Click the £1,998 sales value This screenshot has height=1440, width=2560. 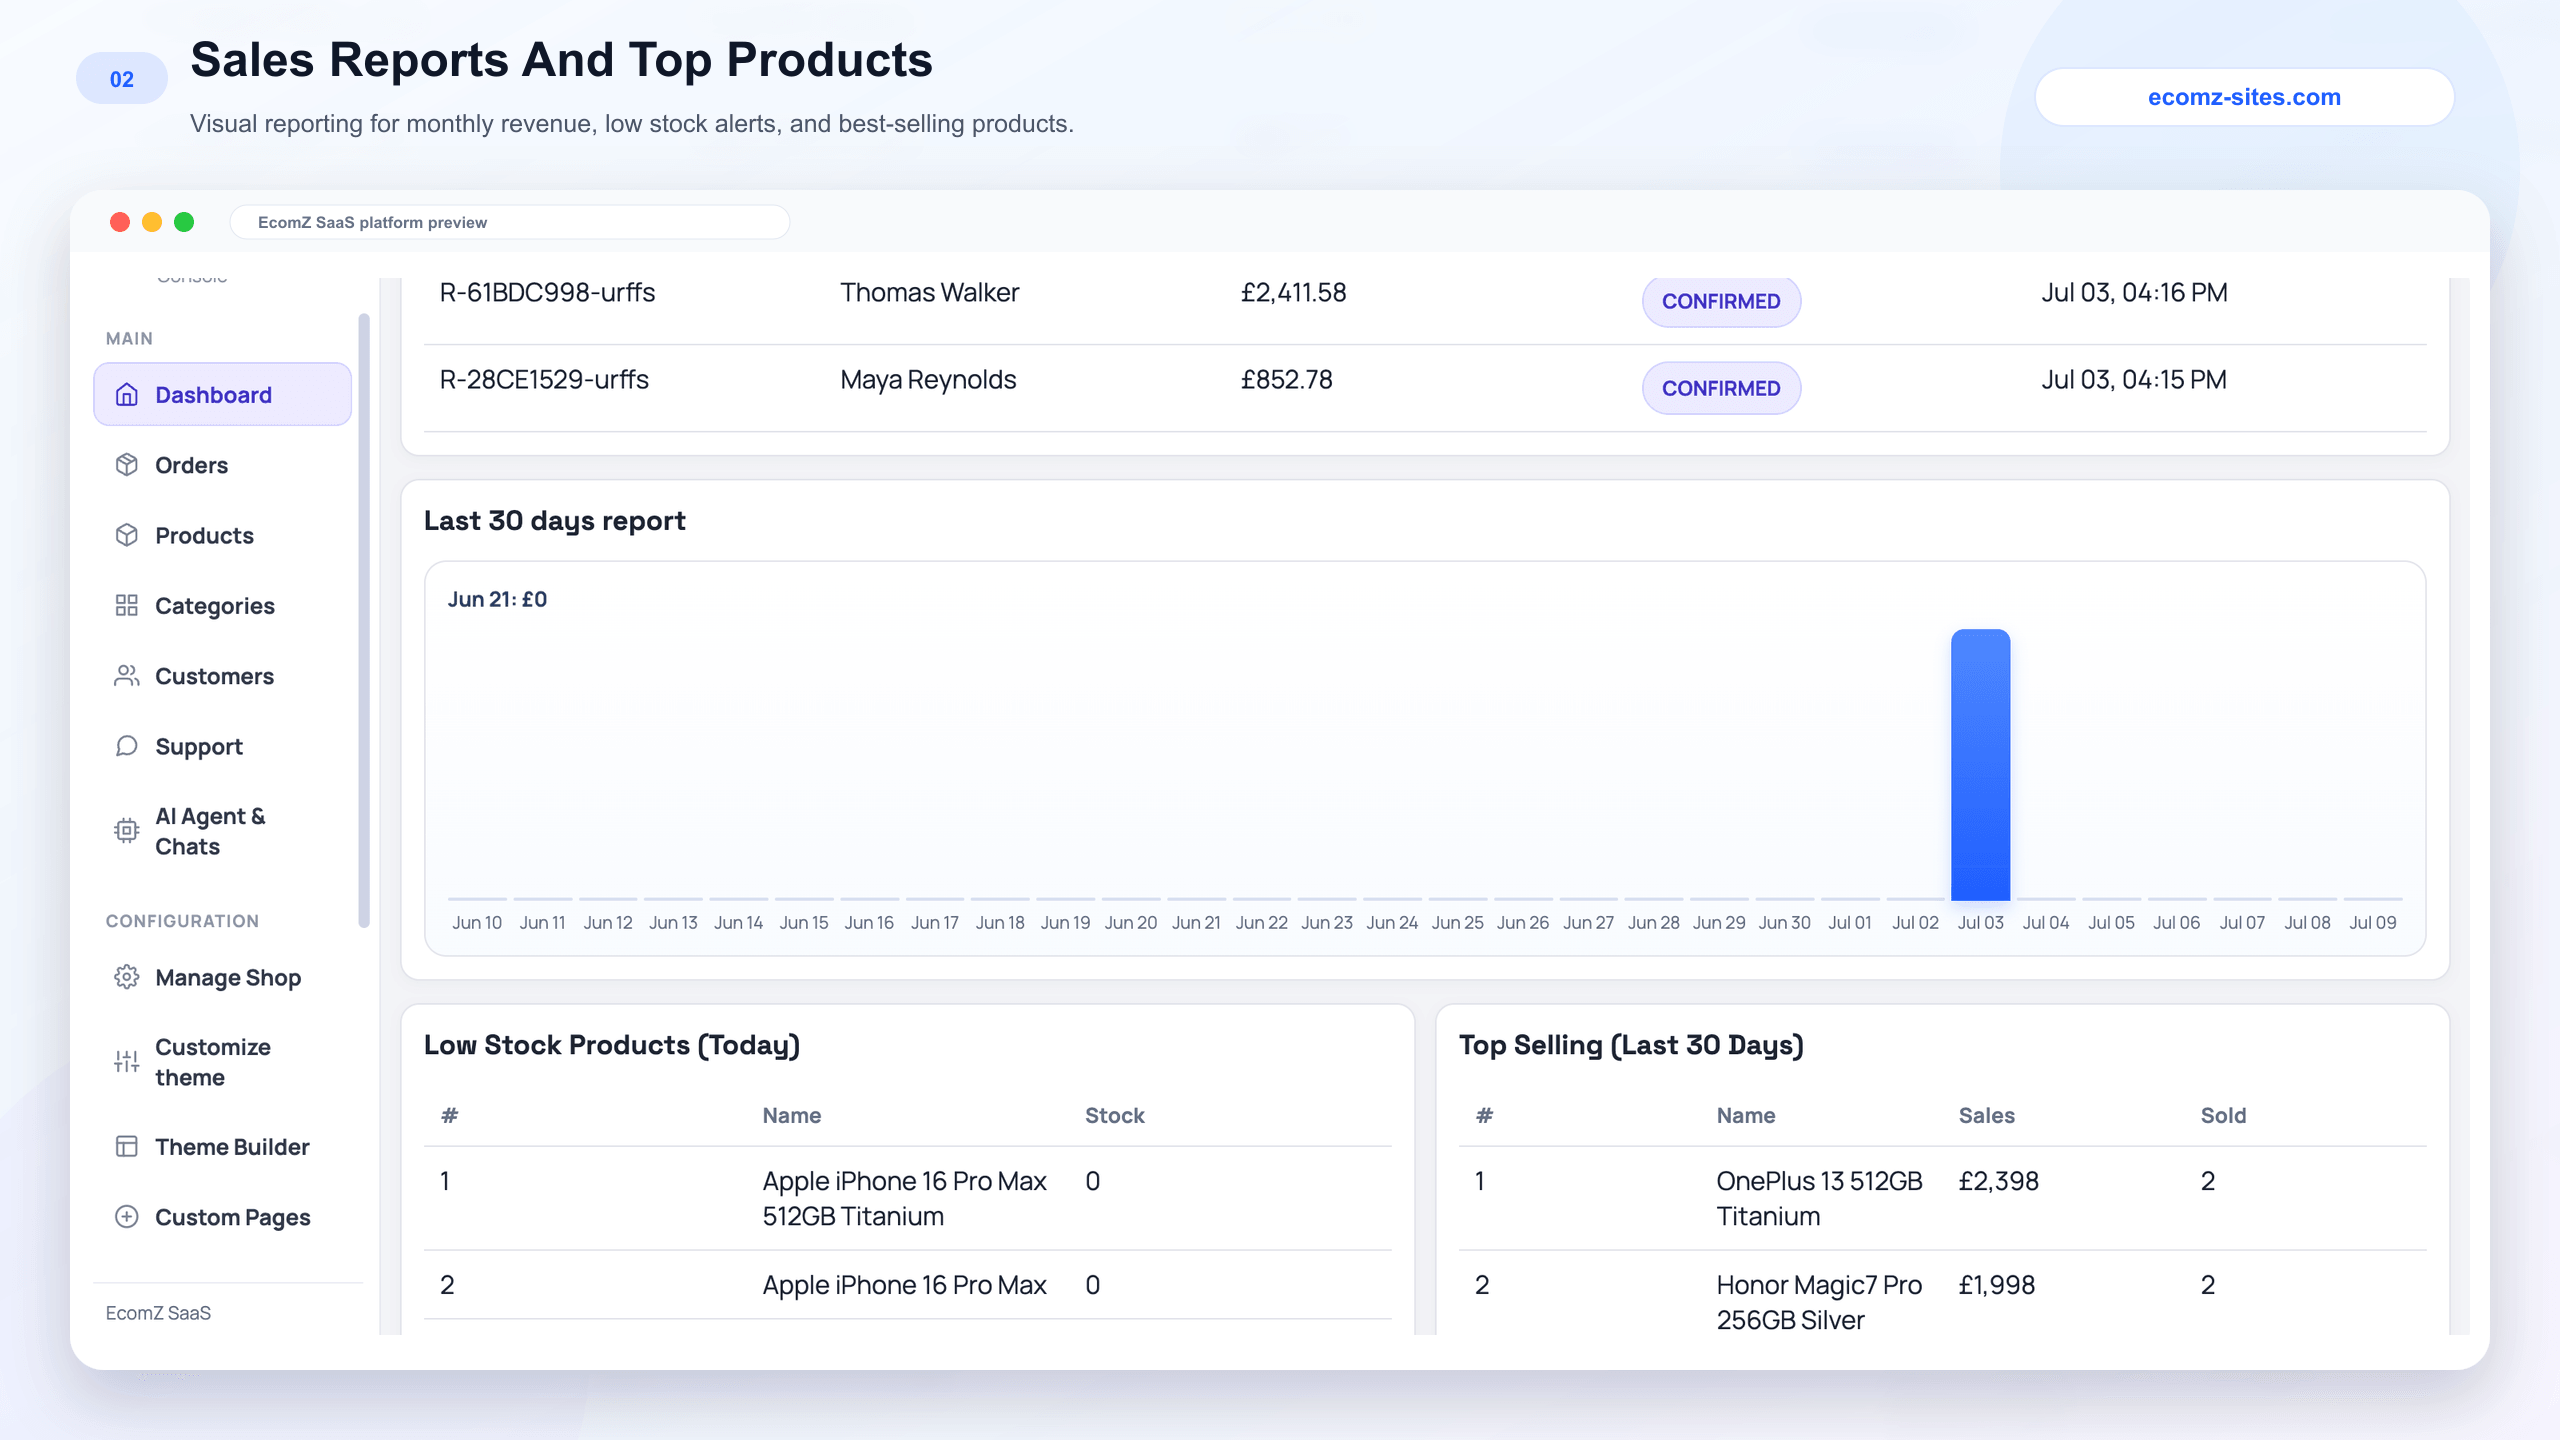coord(1996,1285)
